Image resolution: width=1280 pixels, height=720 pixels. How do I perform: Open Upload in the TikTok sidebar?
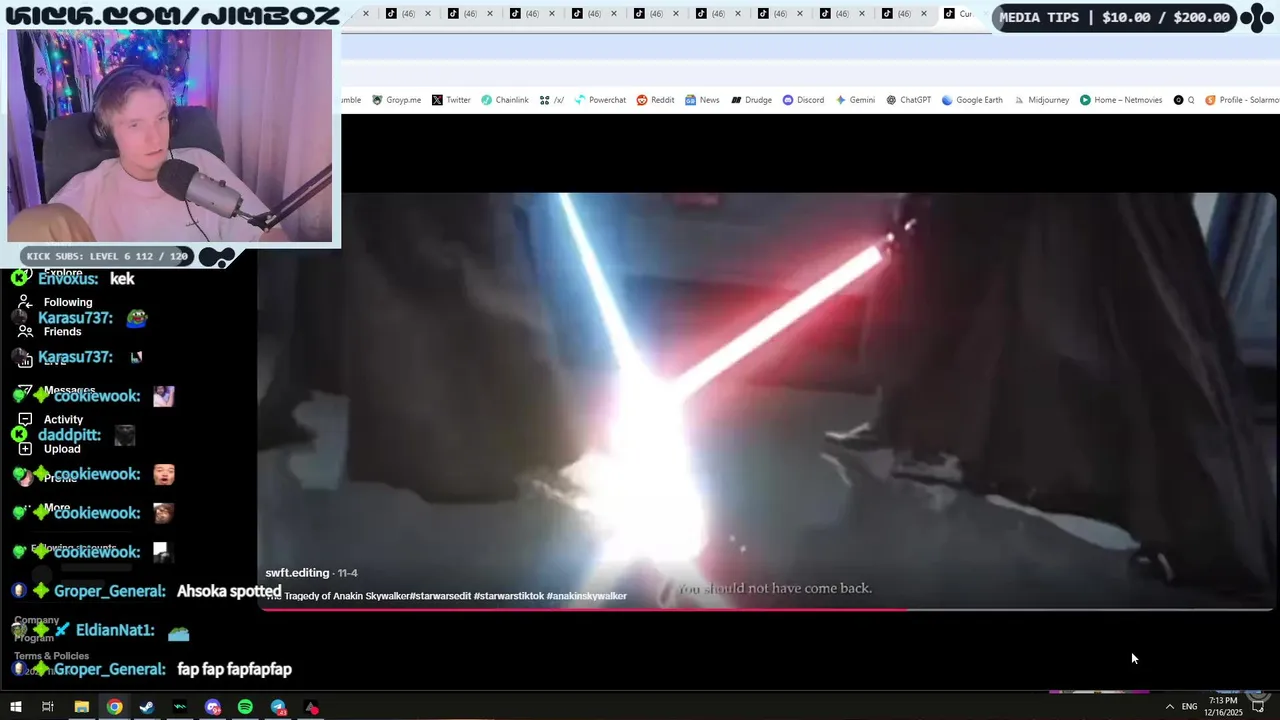pos(49,449)
